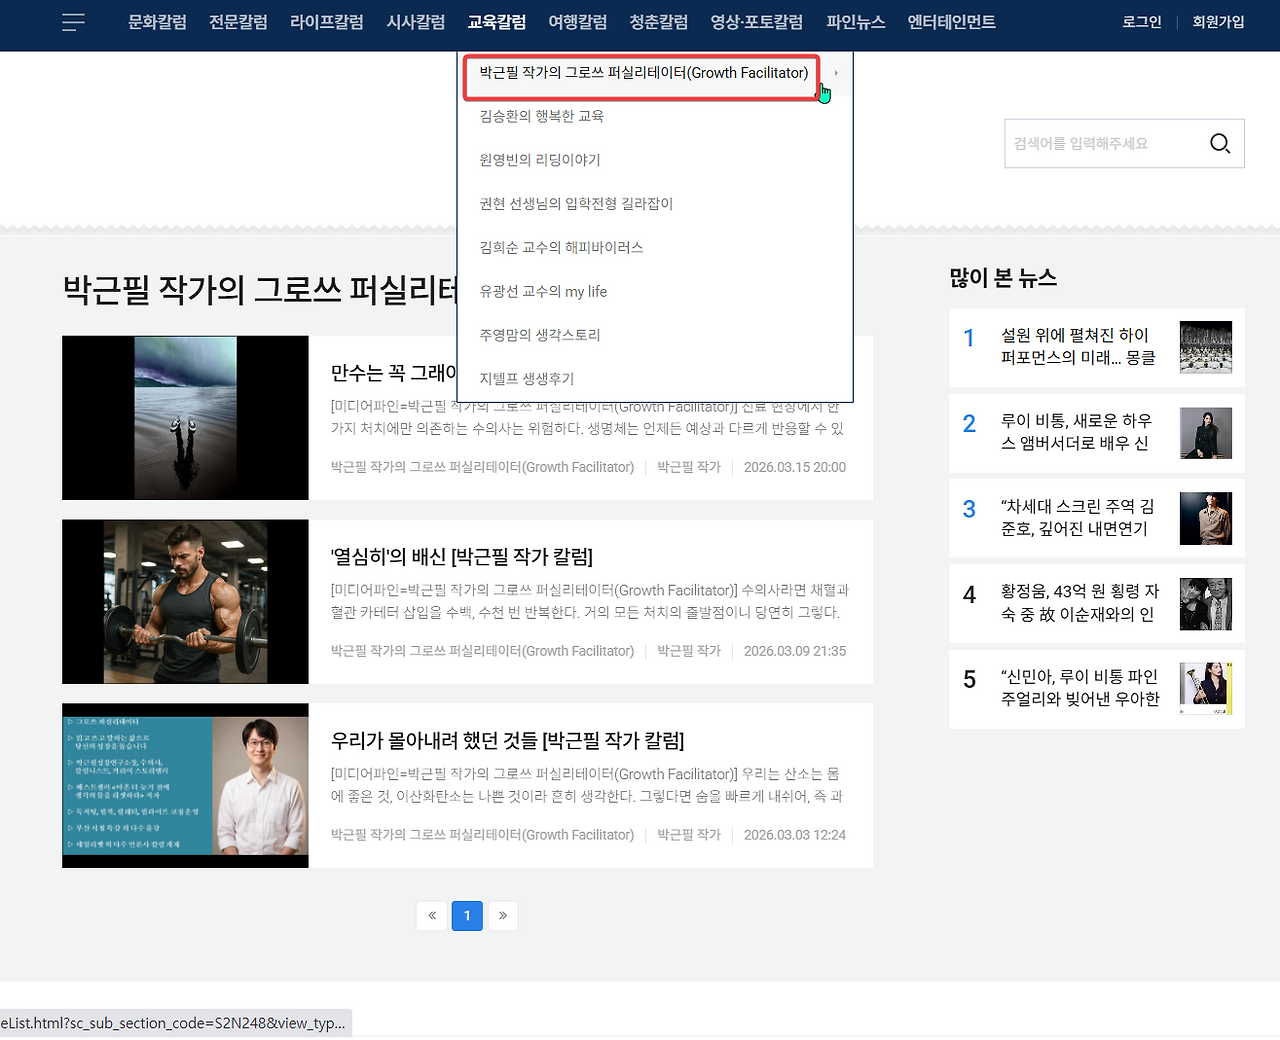
Task: Open the gym weightlifter article thumbnail
Action: [185, 602]
